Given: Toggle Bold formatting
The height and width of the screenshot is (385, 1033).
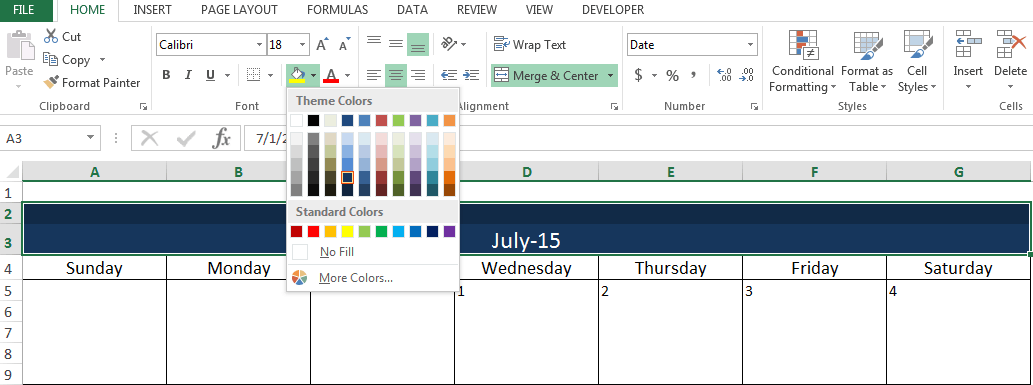Looking at the screenshot, I should coord(166,75).
